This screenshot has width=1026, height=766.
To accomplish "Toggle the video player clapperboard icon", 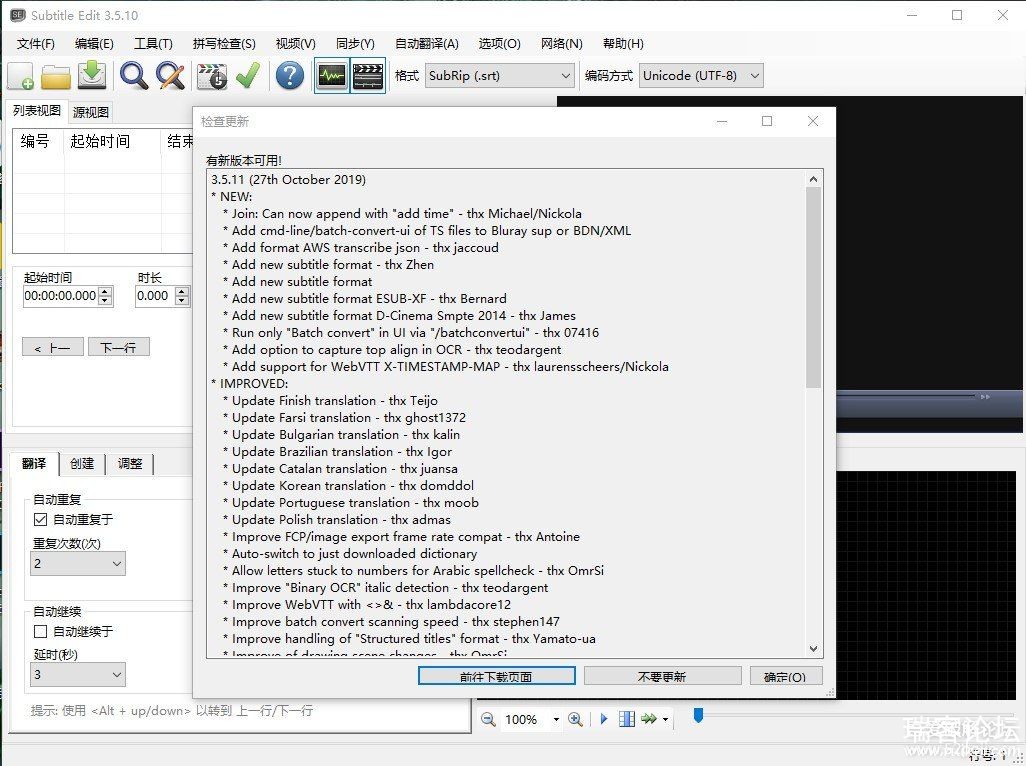I will tap(368, 76).
